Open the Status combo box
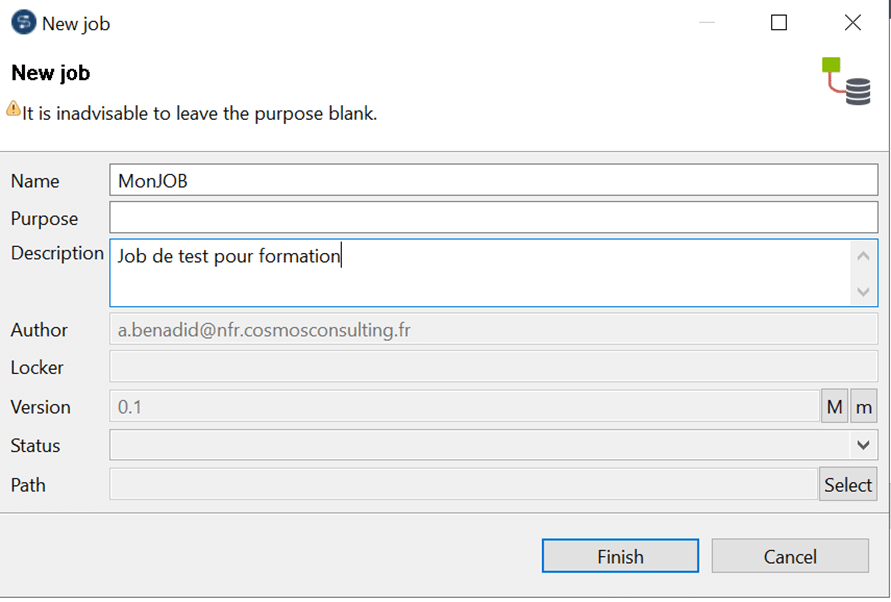This screenshot has width=891, height=602. pos(494,445)
